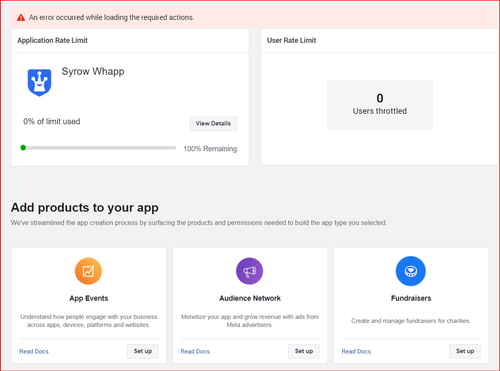This screenshot has height=371, width=500.
Task: Click the red warning triangle icon
Action: point(21,17)
